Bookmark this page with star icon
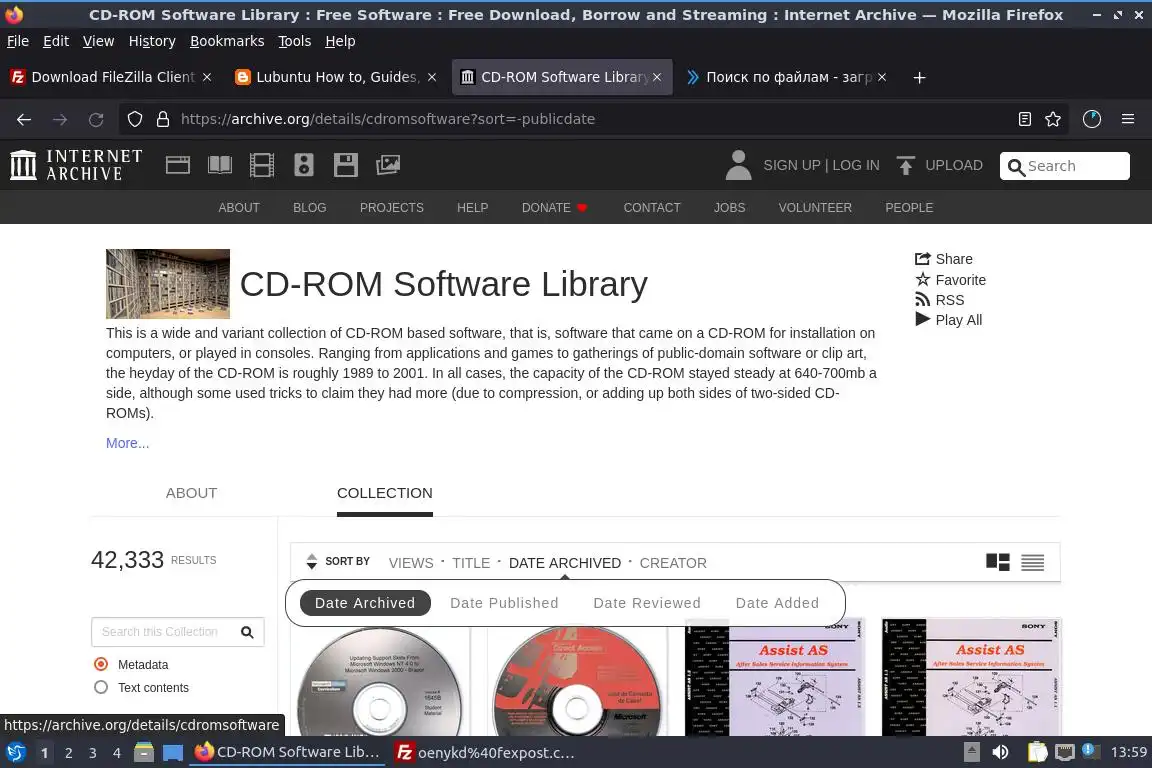This screenshot has height=768, width=1152. click(x=1053, y=119)
